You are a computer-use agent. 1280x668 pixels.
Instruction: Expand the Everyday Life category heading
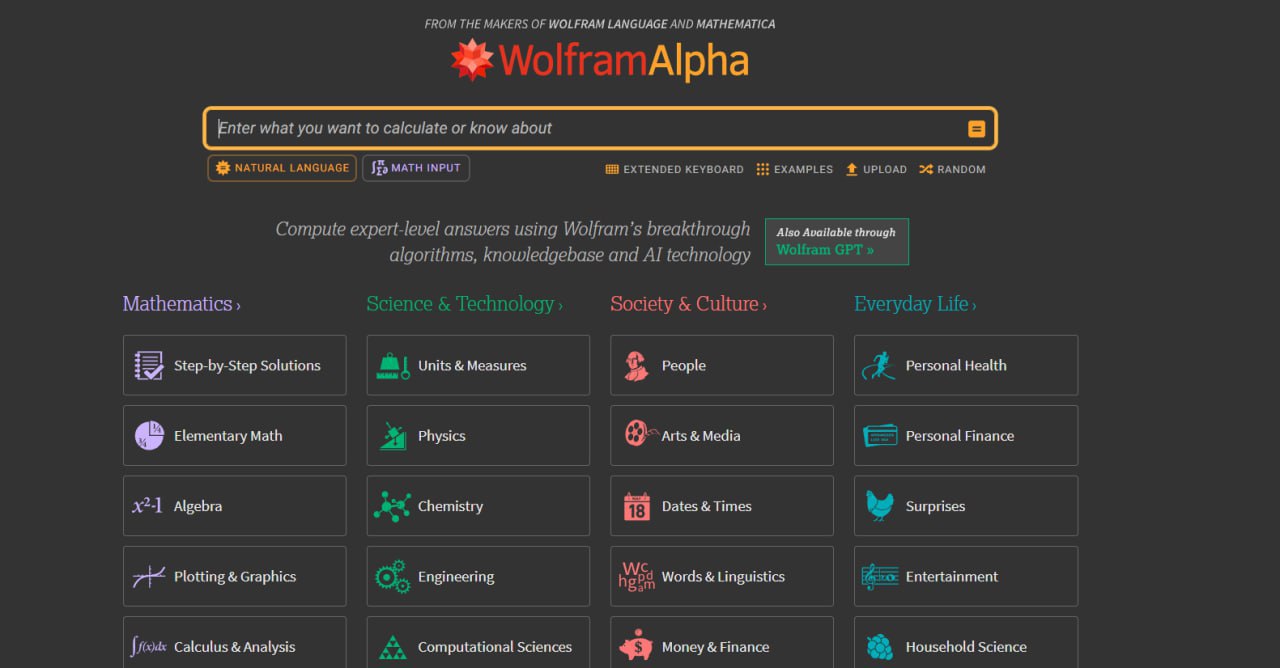[x=915, y=304]
